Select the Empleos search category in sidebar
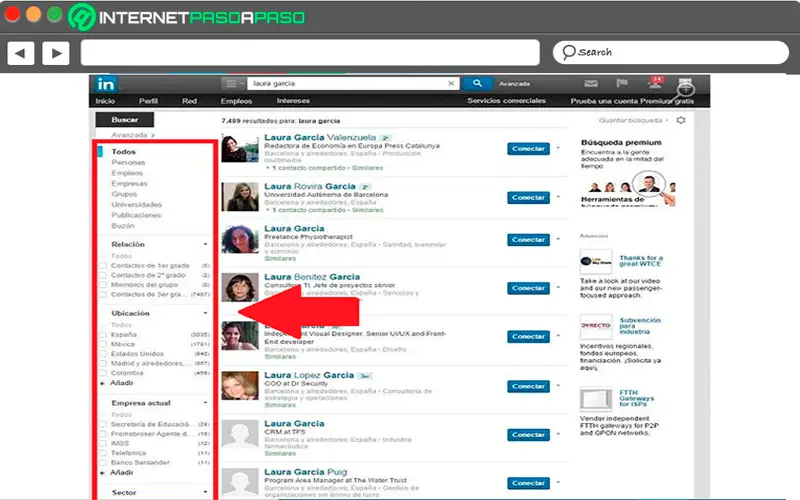The height and width of the screenshot is (500, 800). coord(127,173)
